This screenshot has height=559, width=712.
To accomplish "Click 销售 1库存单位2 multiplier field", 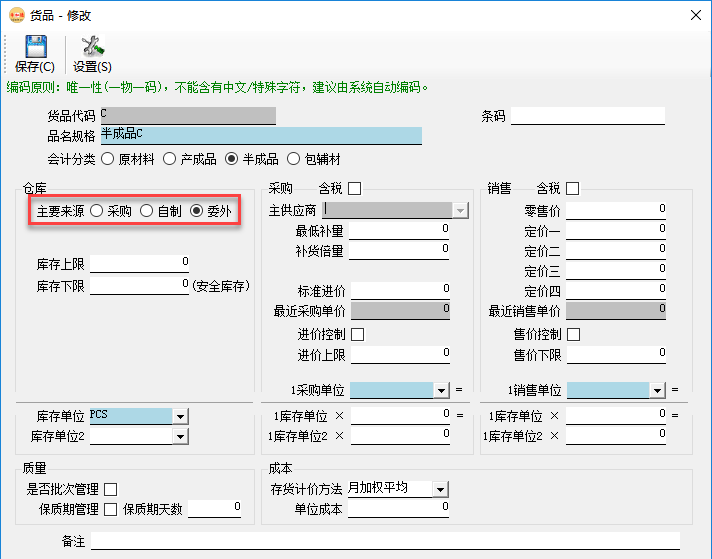I will pyautogui.click(x=616, y=436).
